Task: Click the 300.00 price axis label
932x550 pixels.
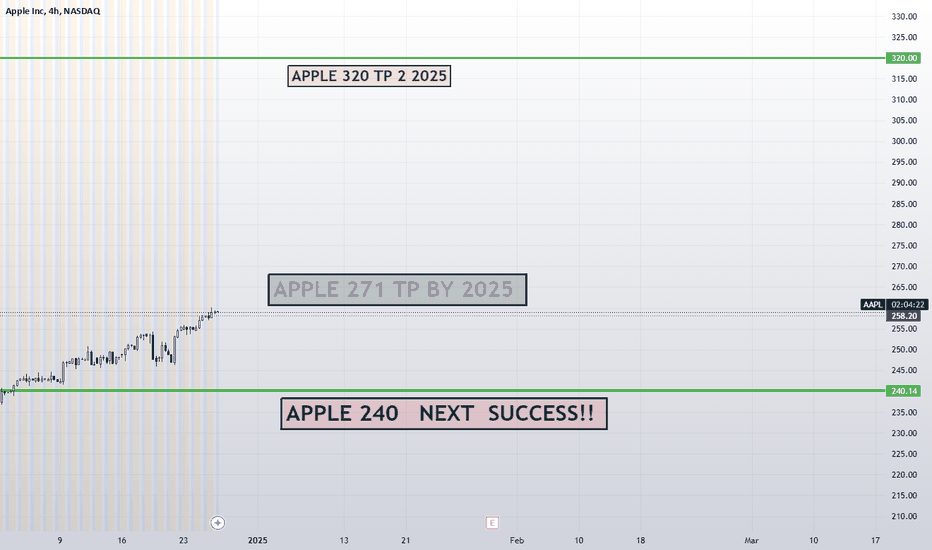Action: point(904,141)
